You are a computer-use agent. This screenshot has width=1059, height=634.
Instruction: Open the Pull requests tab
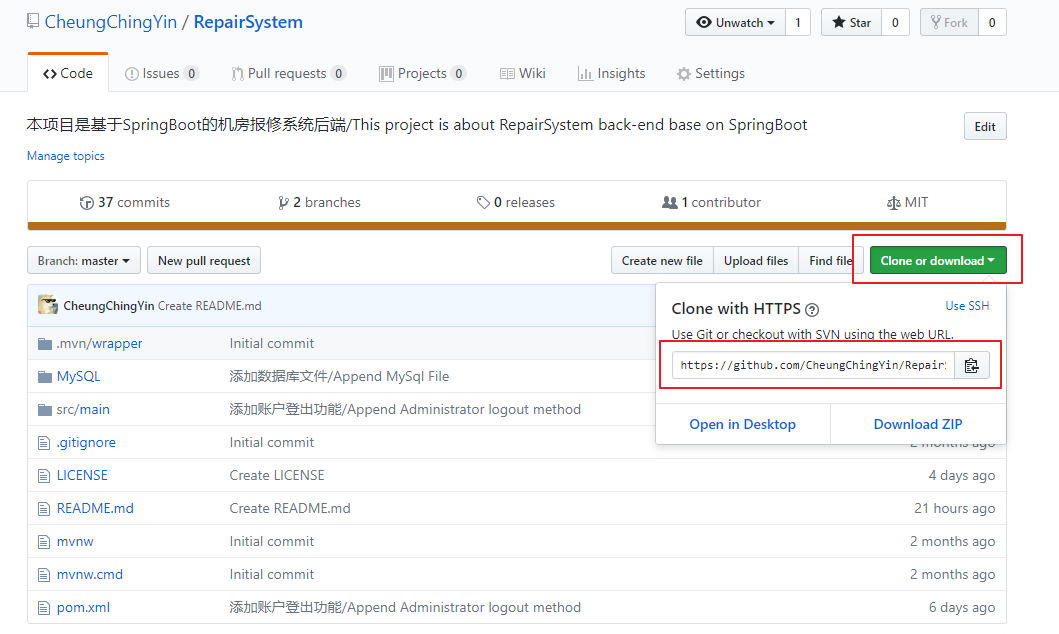tap(288, 73)
